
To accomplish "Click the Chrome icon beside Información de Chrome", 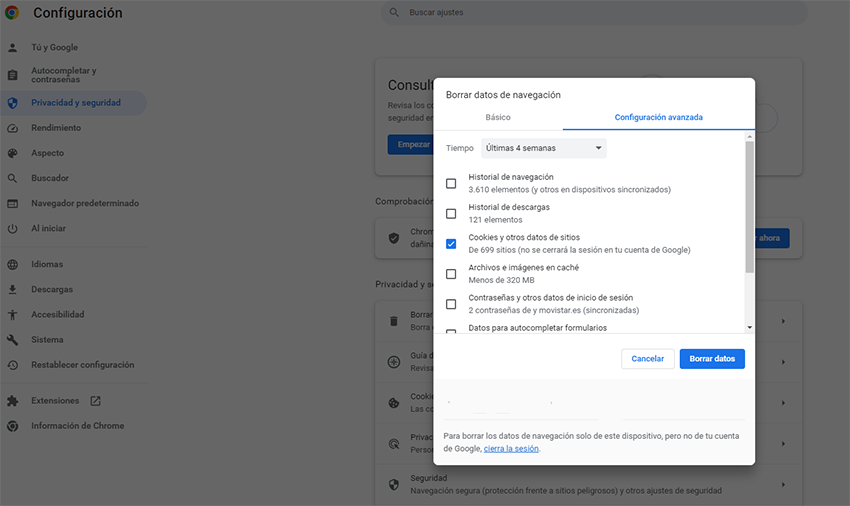I will point(12,426).
